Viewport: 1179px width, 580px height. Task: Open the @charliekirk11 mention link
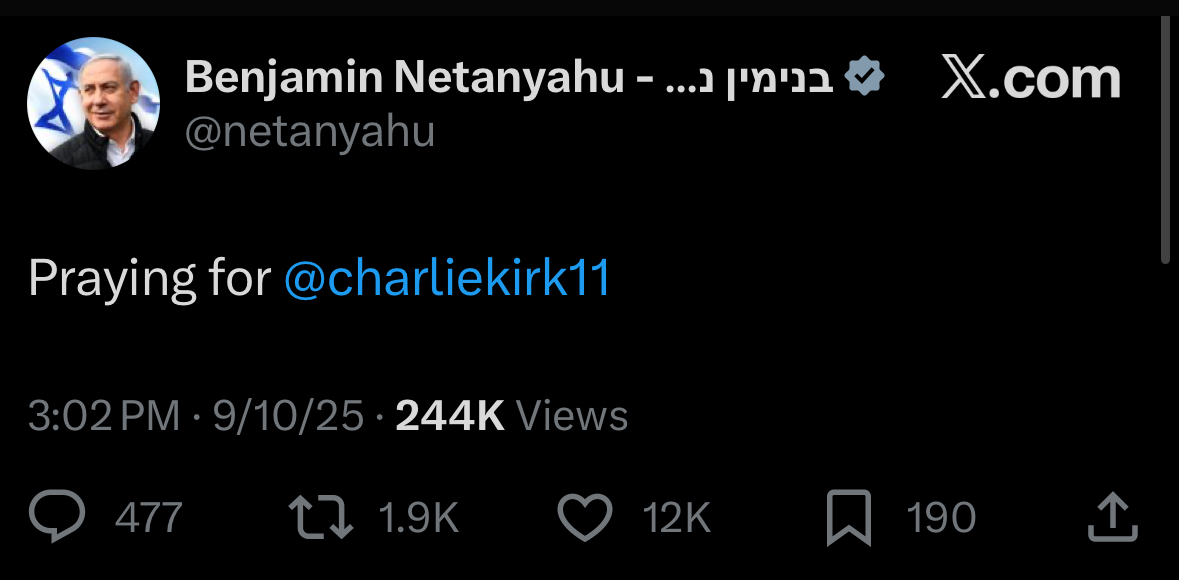(447, 279)
